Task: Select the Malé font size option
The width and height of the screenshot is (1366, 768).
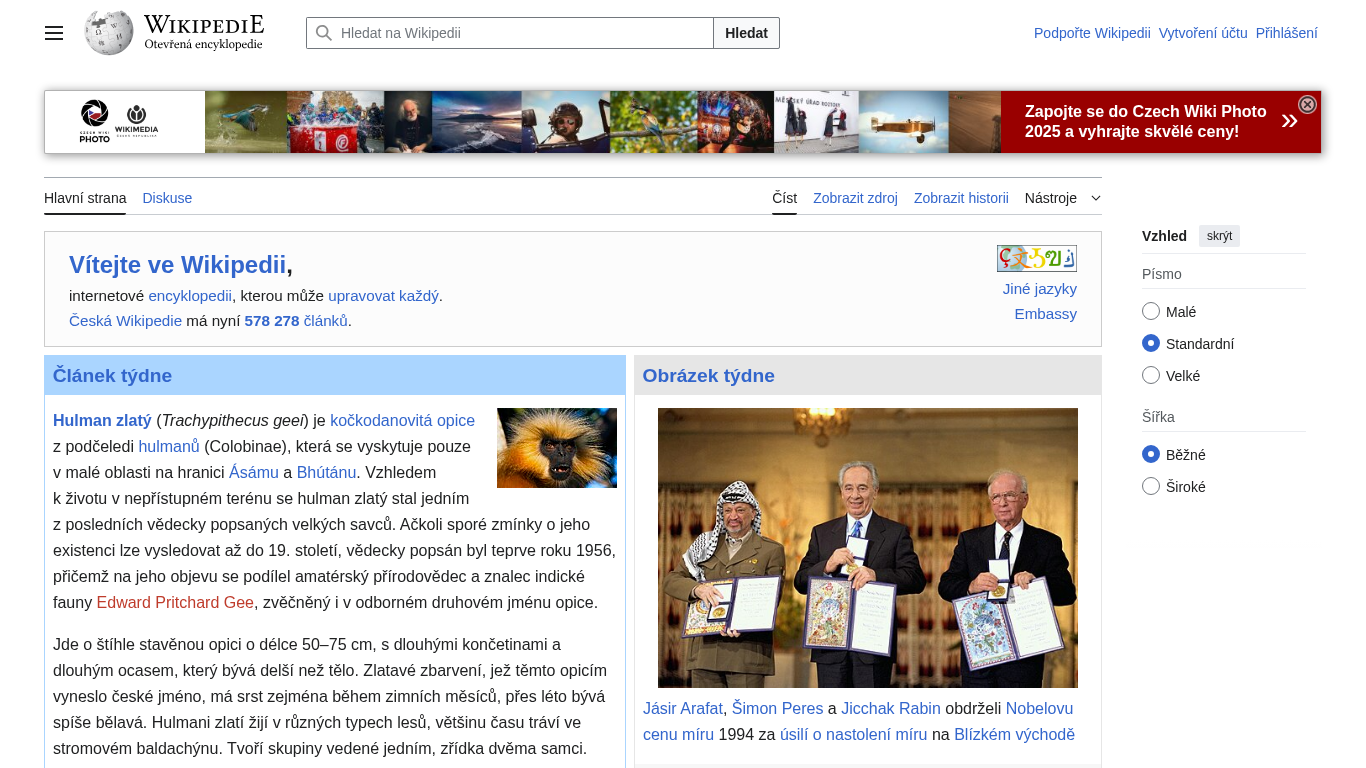Action: (1151, 312)
